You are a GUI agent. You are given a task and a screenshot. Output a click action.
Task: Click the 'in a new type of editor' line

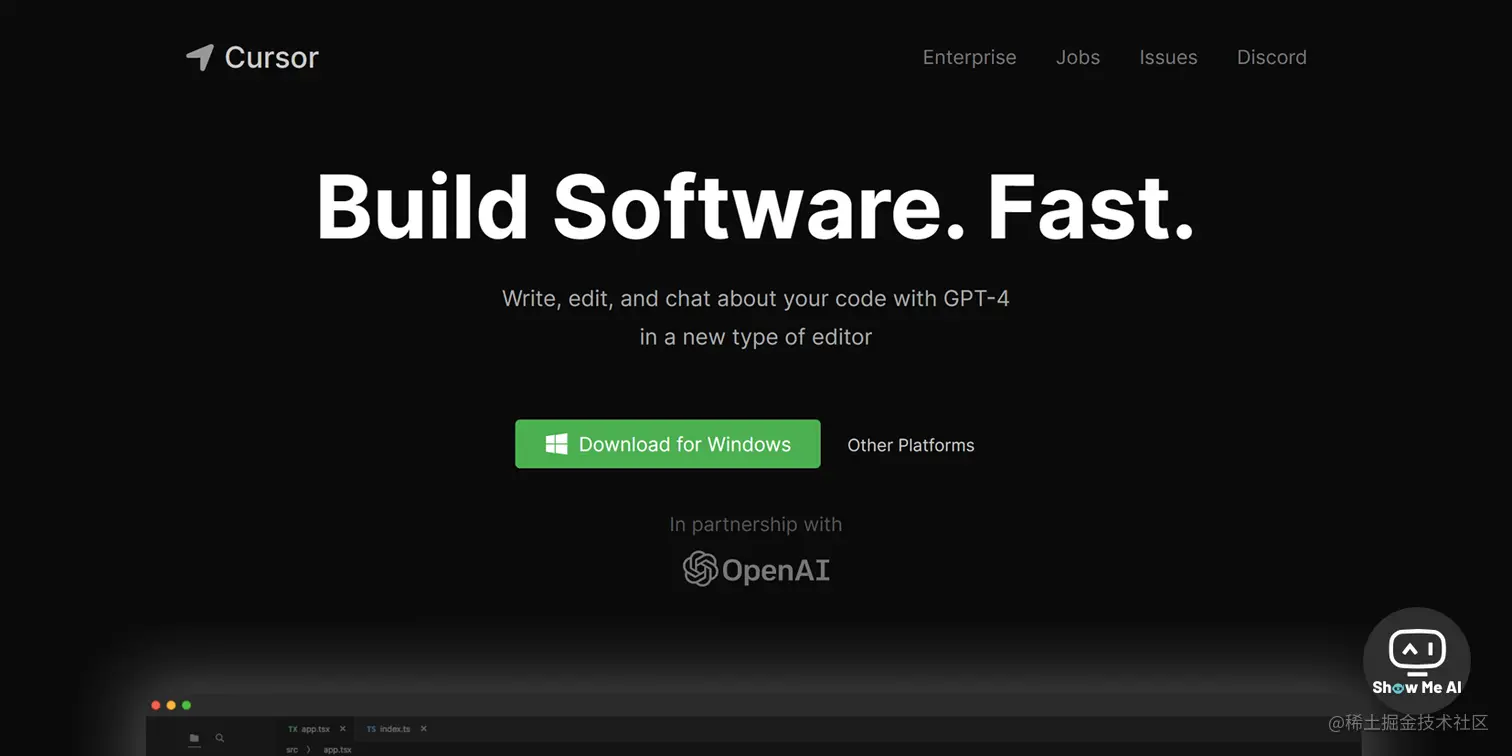756,337
